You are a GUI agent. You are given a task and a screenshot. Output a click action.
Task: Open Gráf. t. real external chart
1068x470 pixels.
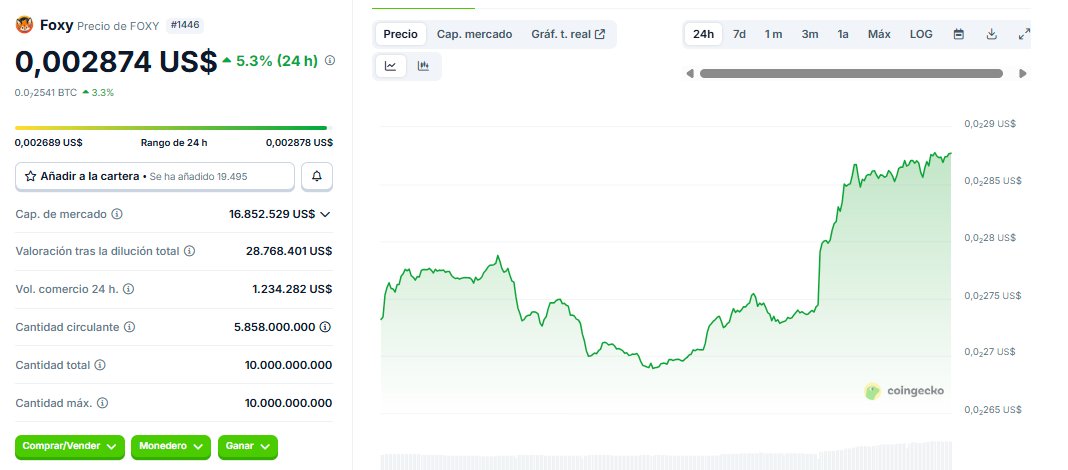point(568,34)
